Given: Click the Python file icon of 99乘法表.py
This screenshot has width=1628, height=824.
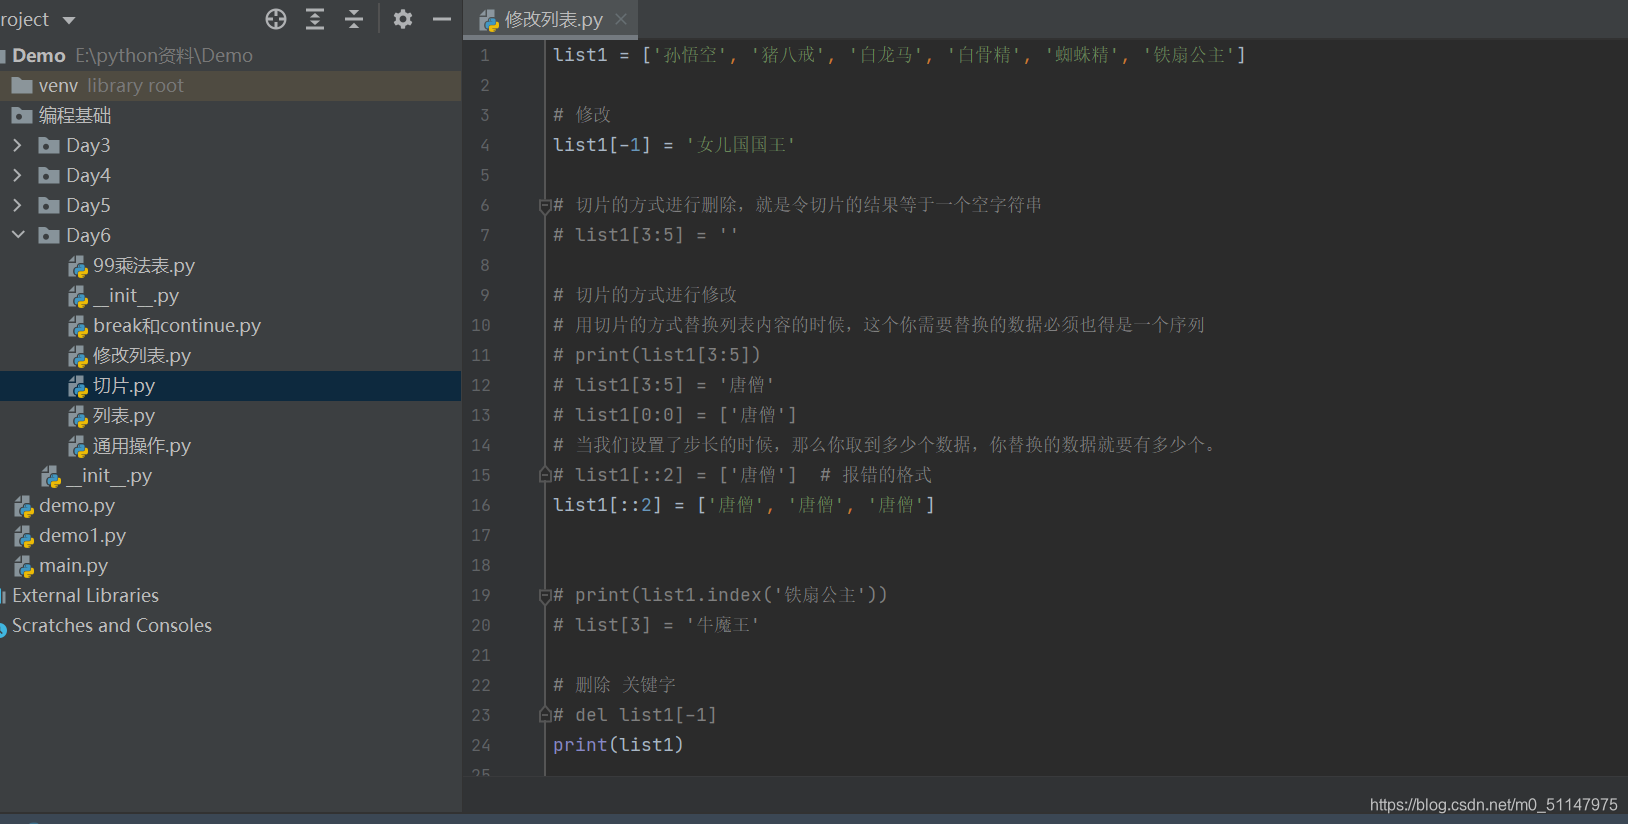Looking at the screenshot, I should tap(77, 266).
